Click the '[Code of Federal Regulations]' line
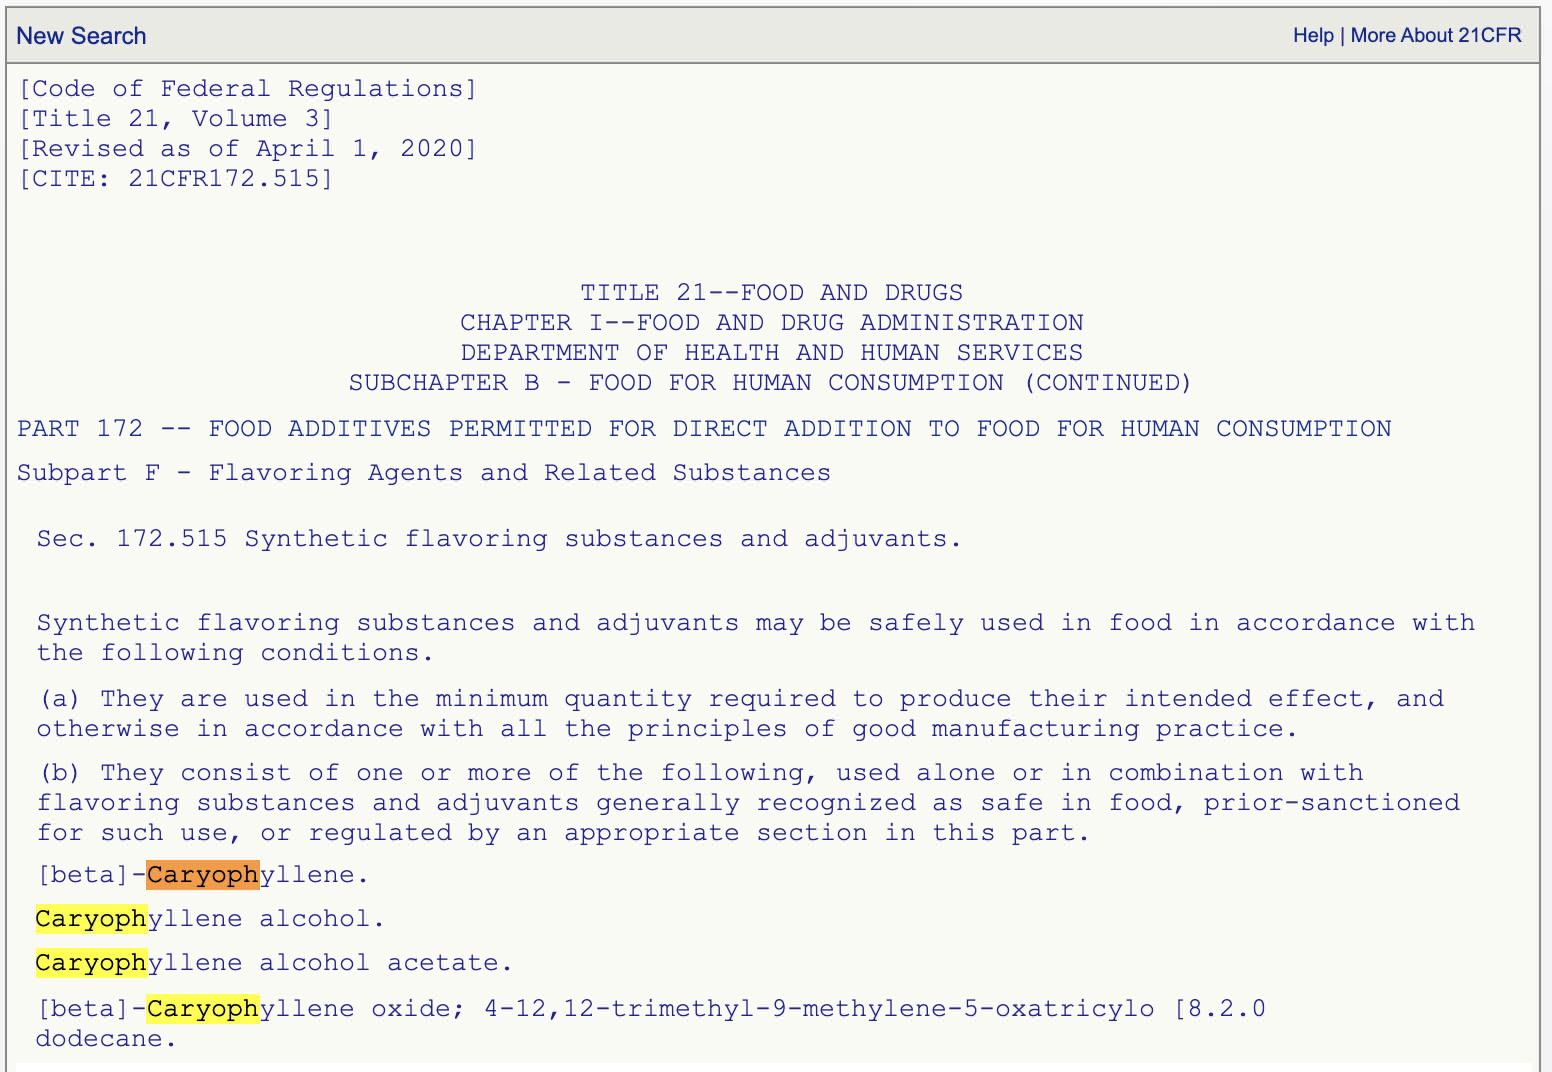The image size is (1552, 1072). click(x=247, y=89)
